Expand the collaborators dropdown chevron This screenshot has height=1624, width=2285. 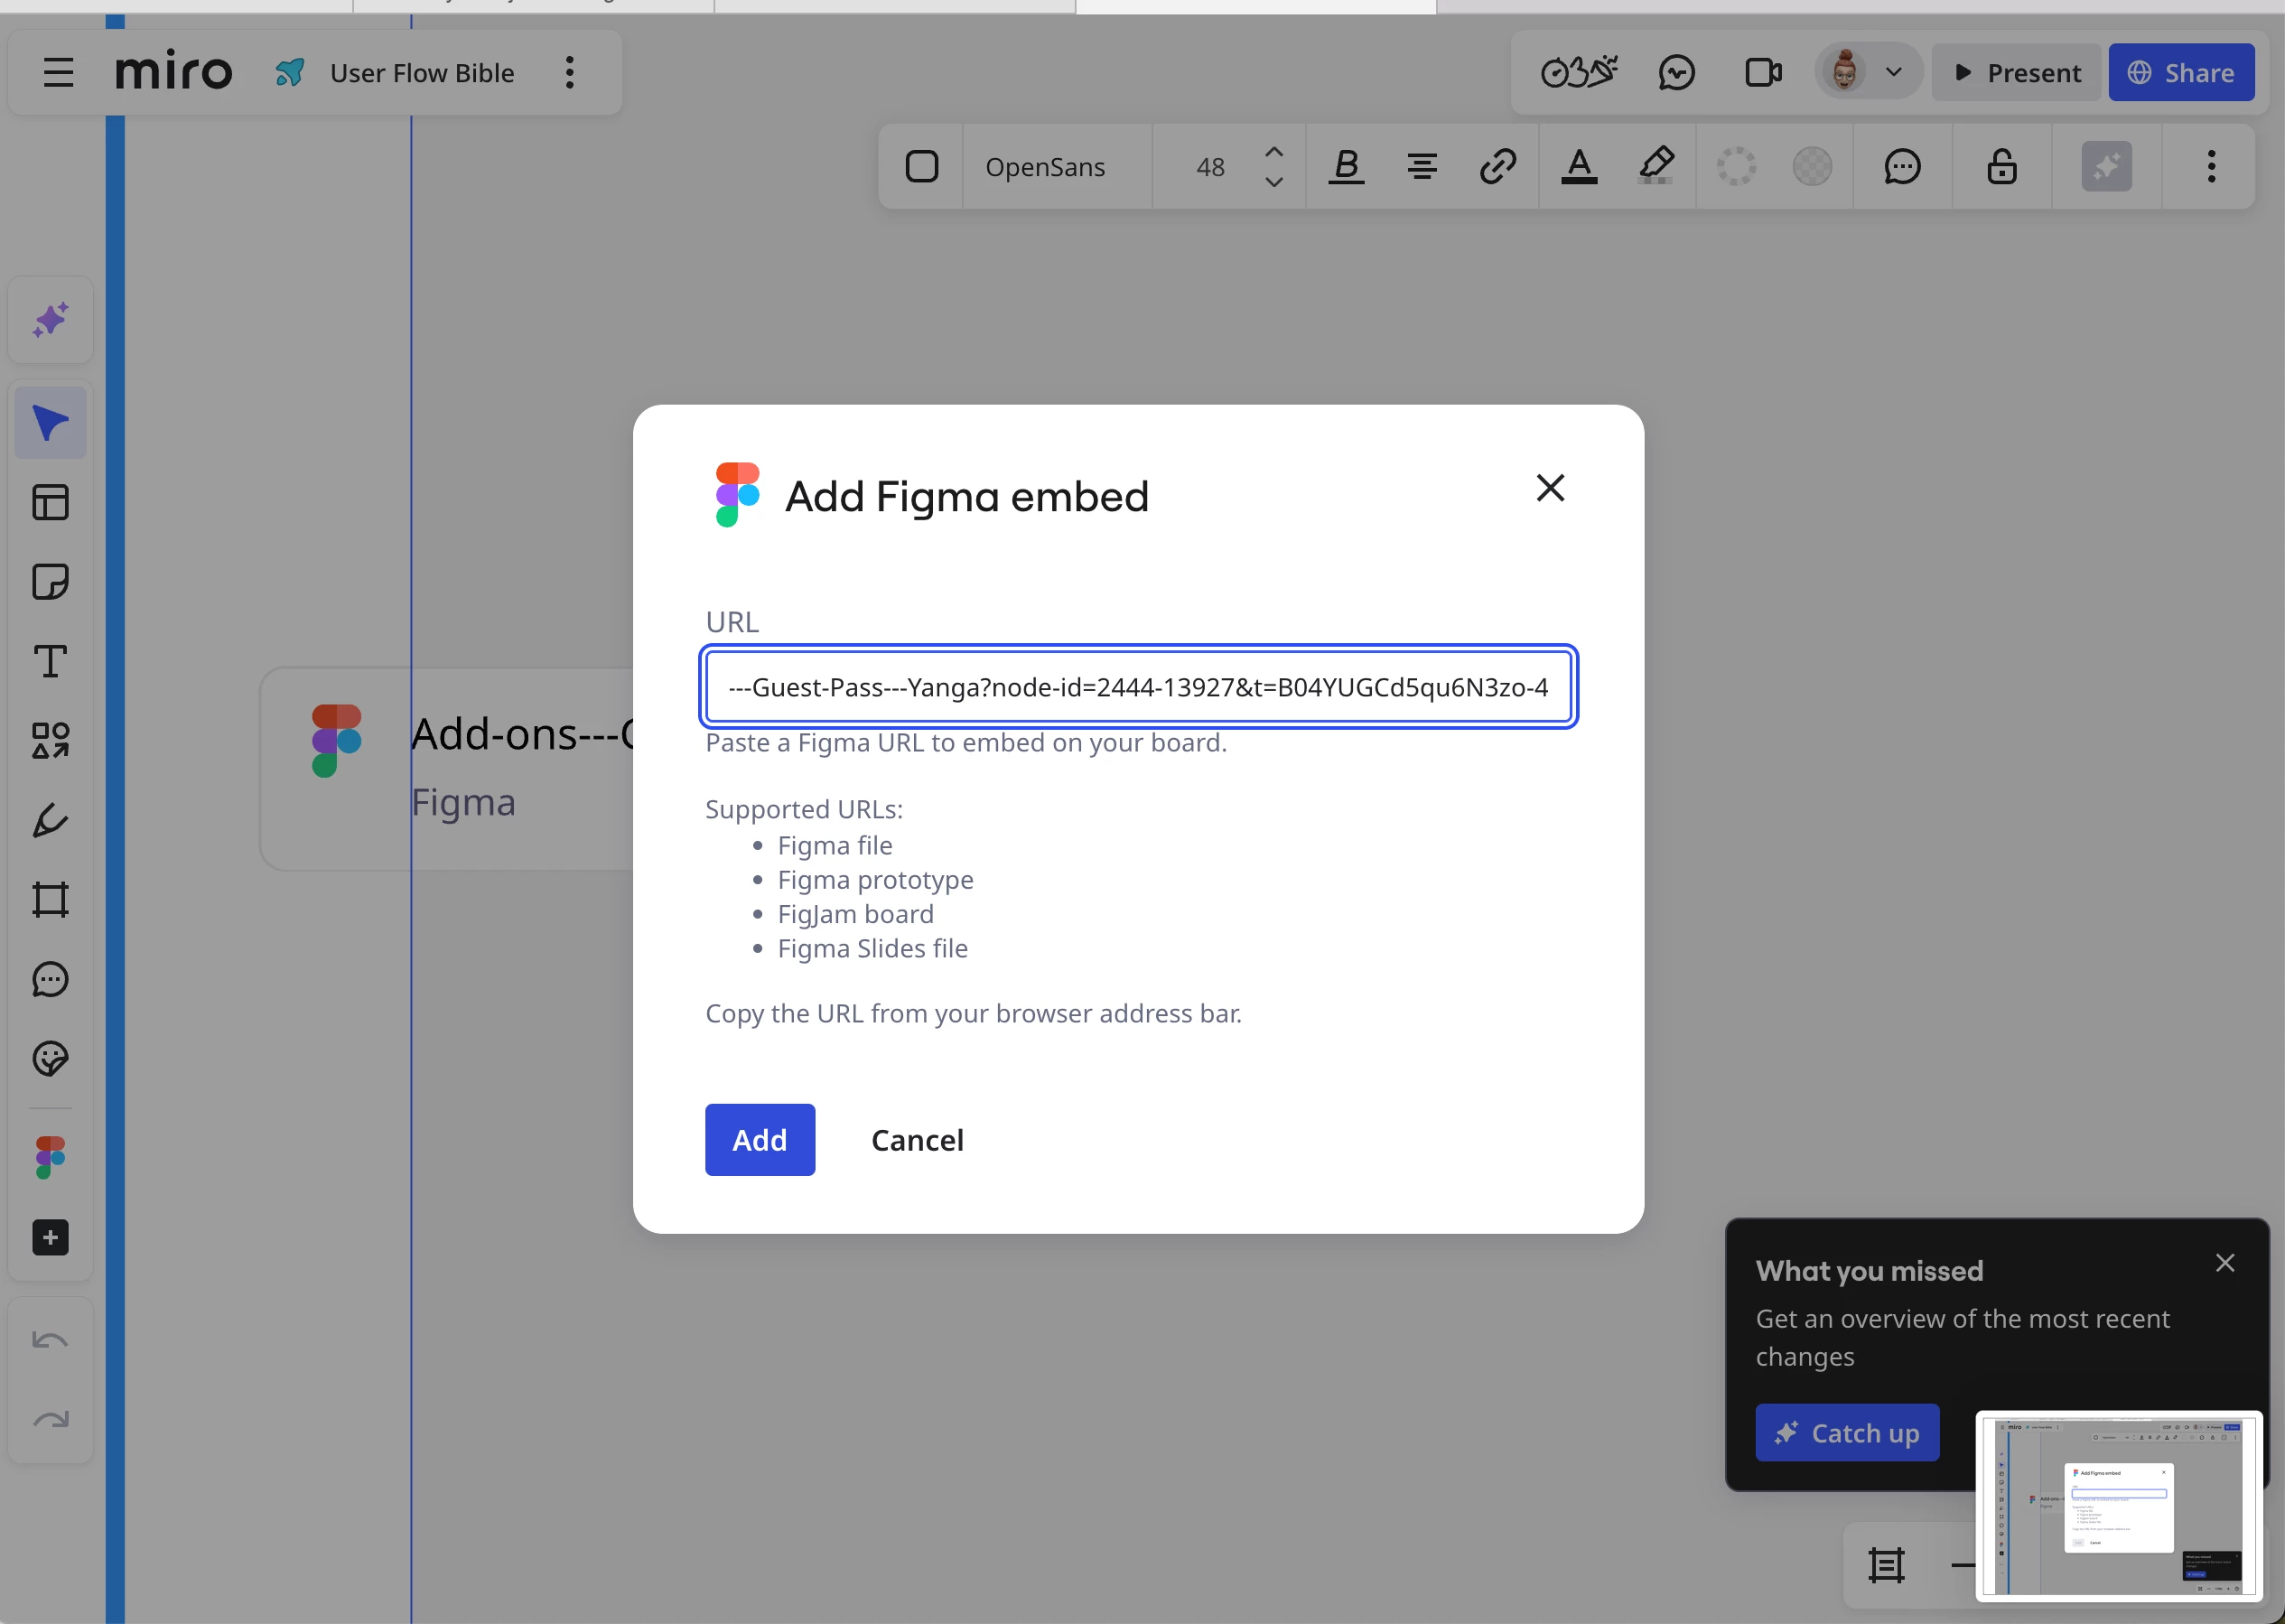(1893, 72)
